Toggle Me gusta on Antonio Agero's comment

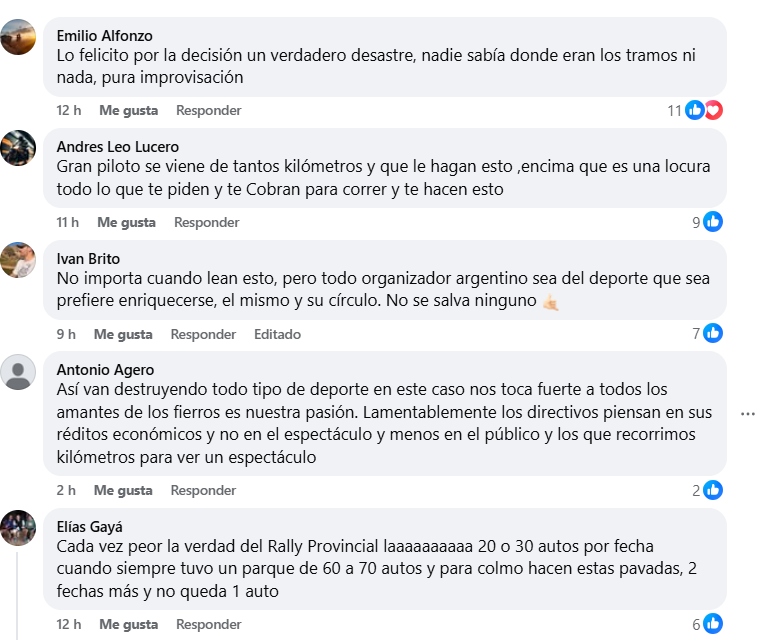pos(123,490)
